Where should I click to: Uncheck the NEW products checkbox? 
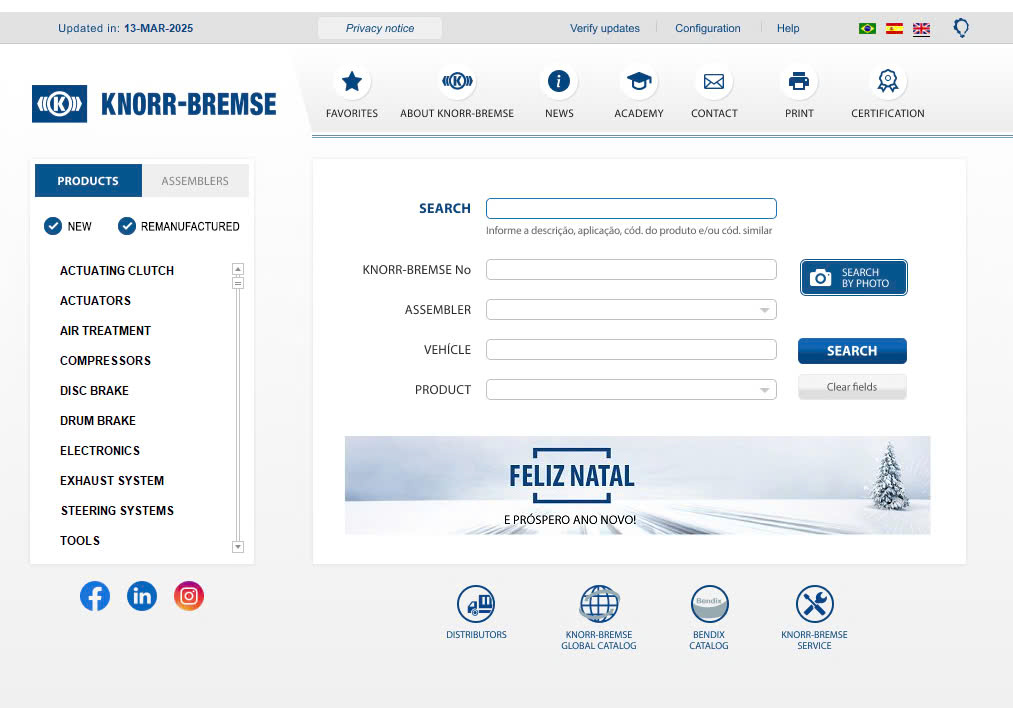[x=53, y=226]
